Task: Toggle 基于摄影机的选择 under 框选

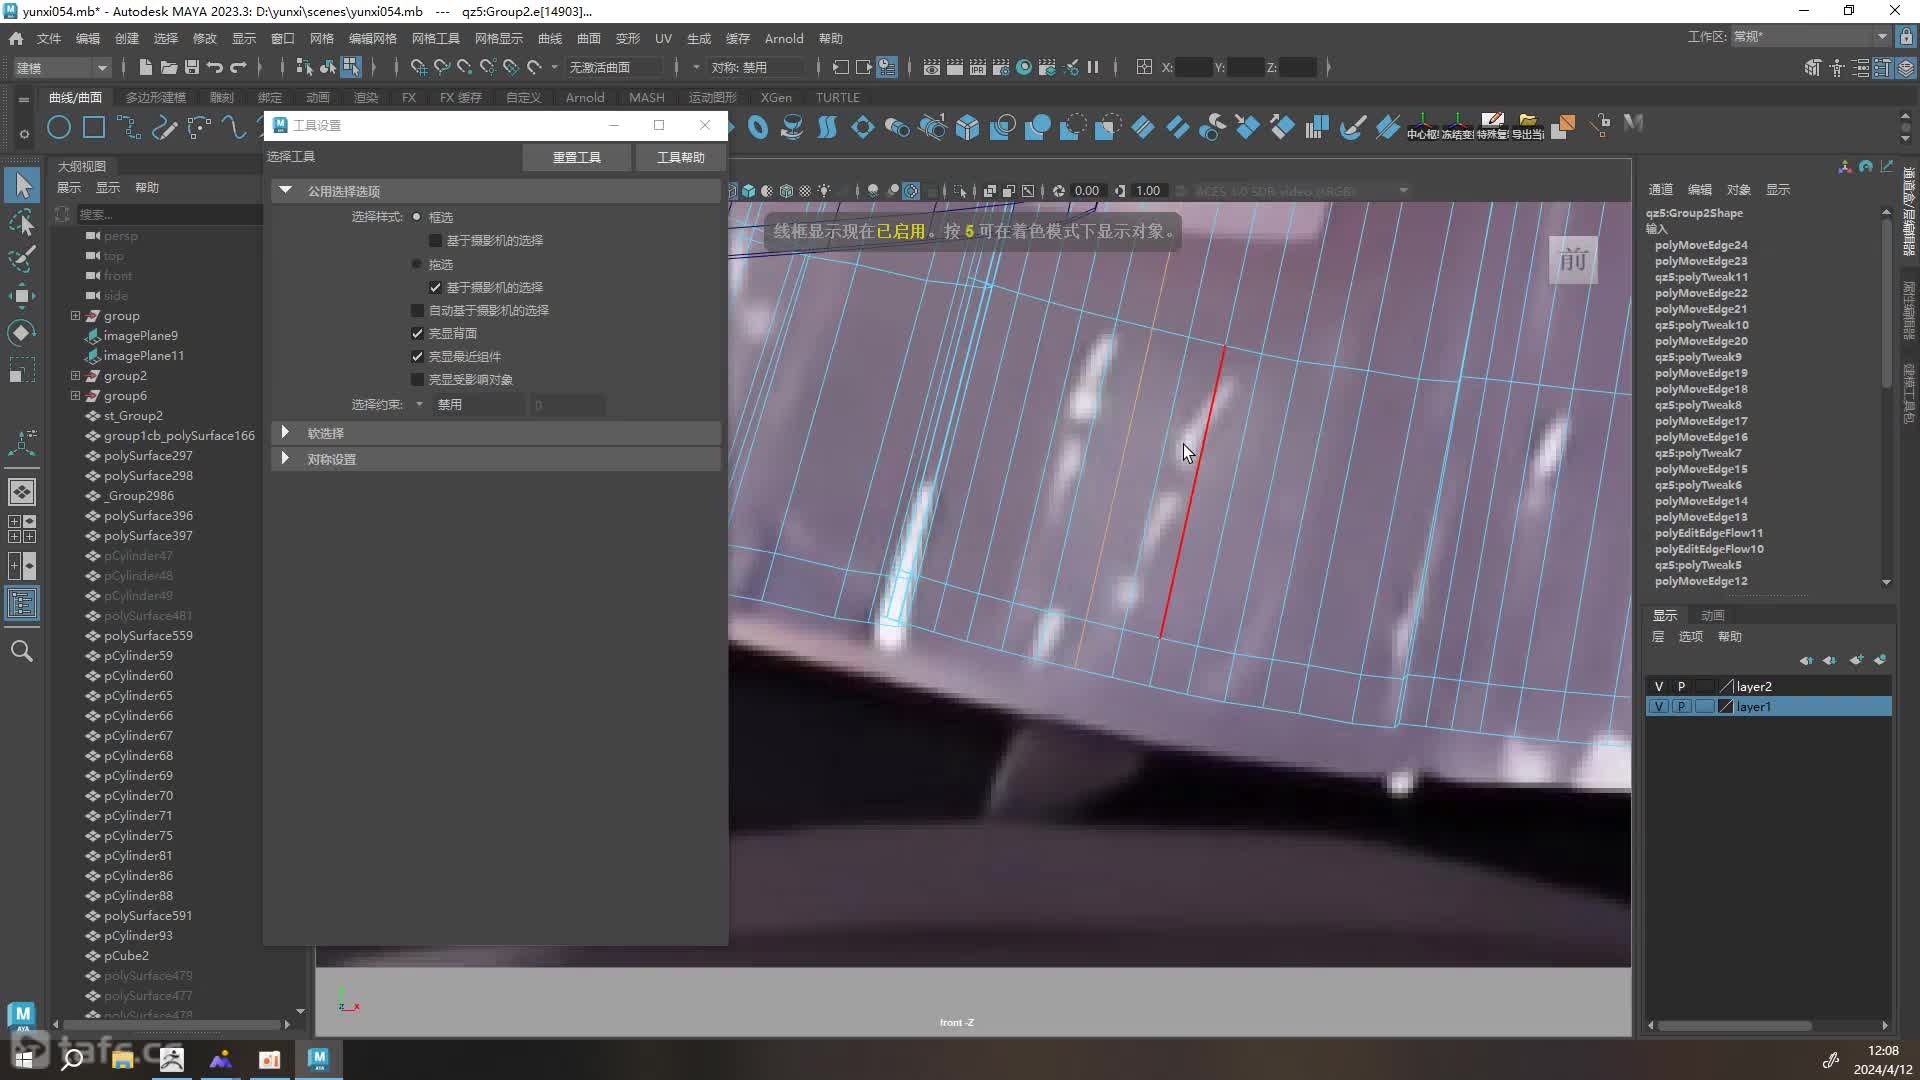Action: point(435,240)
